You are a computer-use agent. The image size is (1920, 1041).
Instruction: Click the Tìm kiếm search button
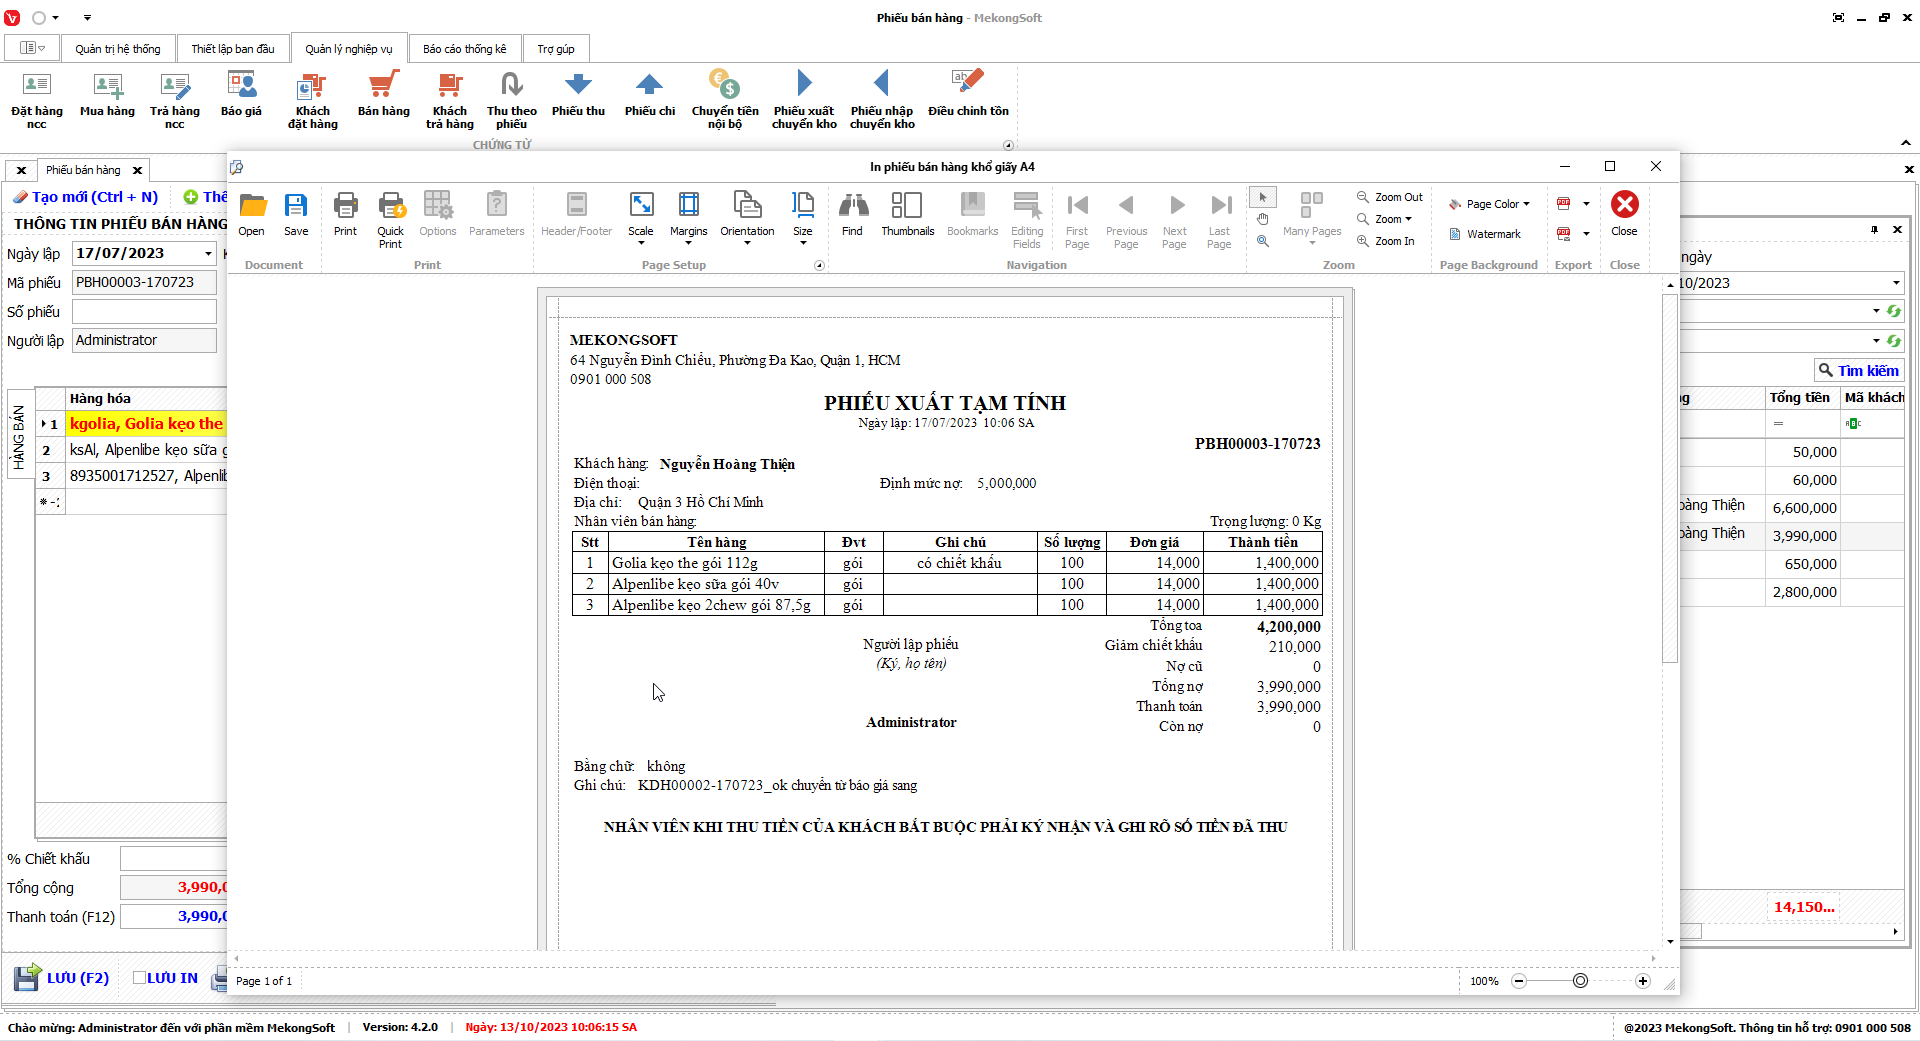click(x=1858, y=370)
